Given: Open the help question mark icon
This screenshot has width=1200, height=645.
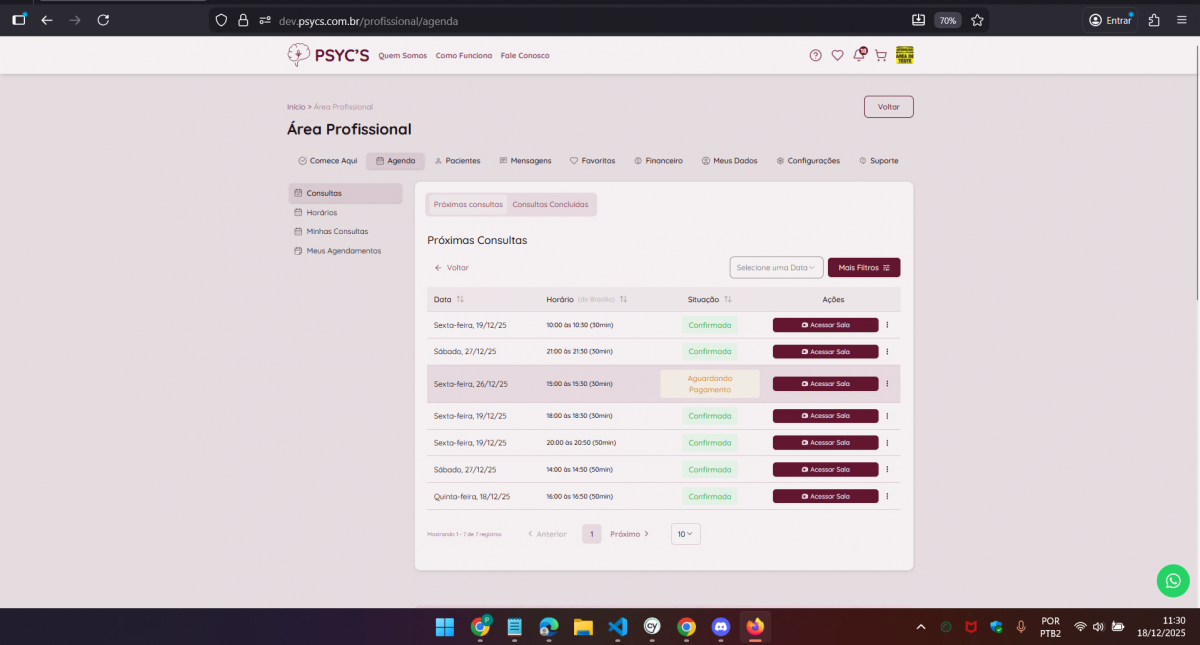Looking at the screenshot, I should 816,56.
